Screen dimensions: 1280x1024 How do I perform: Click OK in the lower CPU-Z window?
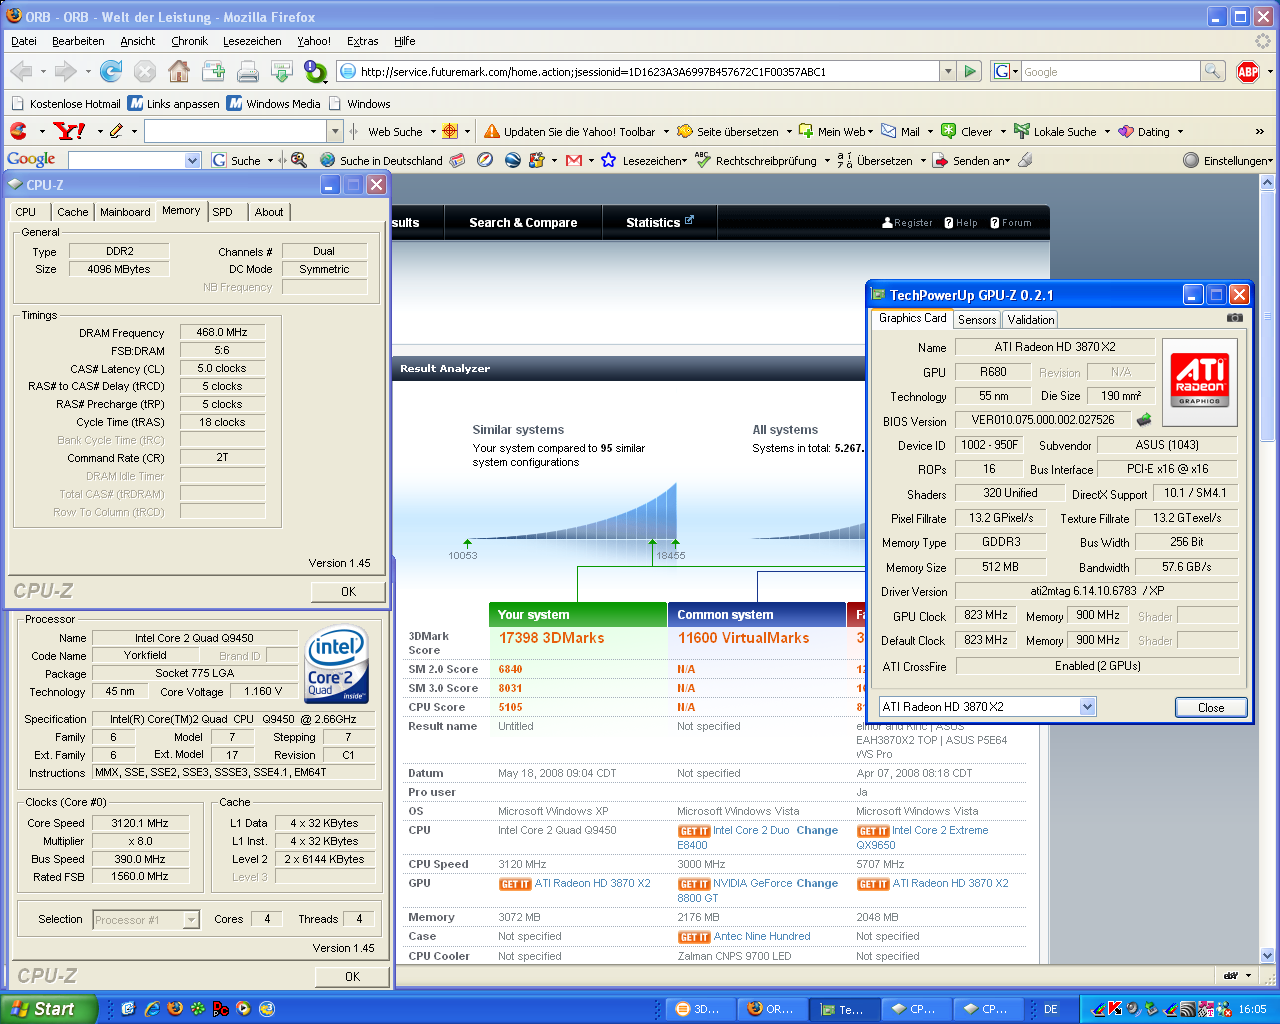352,977
